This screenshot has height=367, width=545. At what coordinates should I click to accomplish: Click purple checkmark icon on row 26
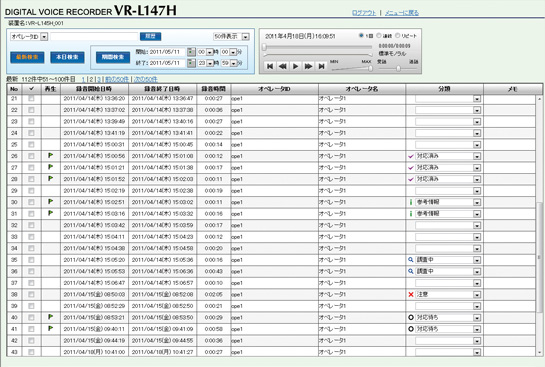[x=411, y=156]
